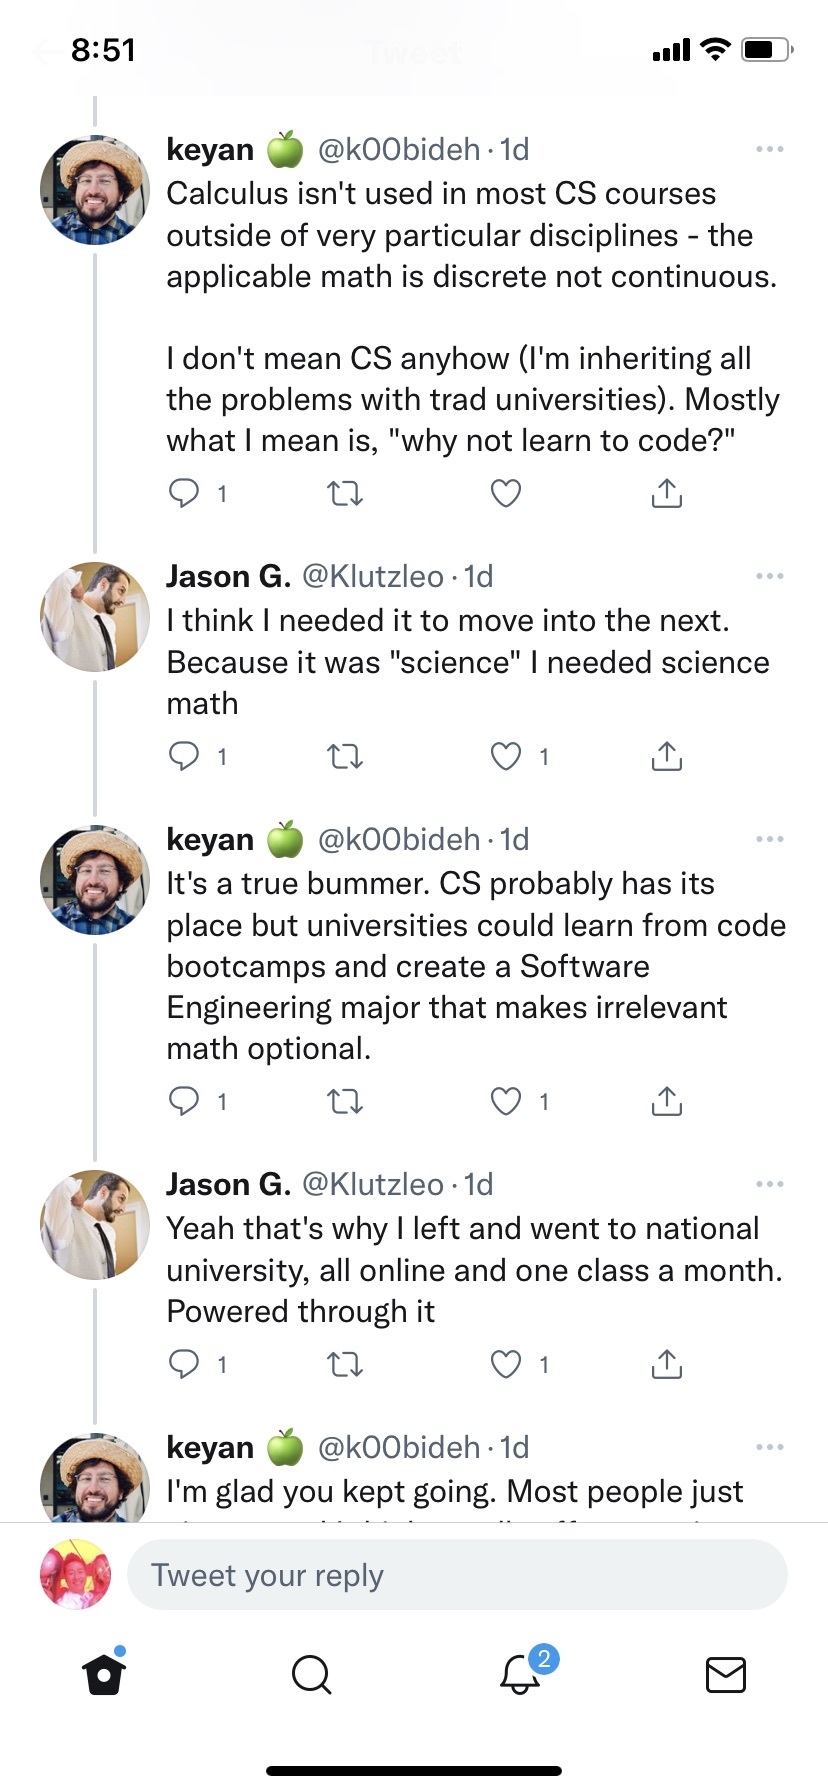Retweet Jason's 'national university' tweet
828x1792 pixels.
(x=345, y=1364)
